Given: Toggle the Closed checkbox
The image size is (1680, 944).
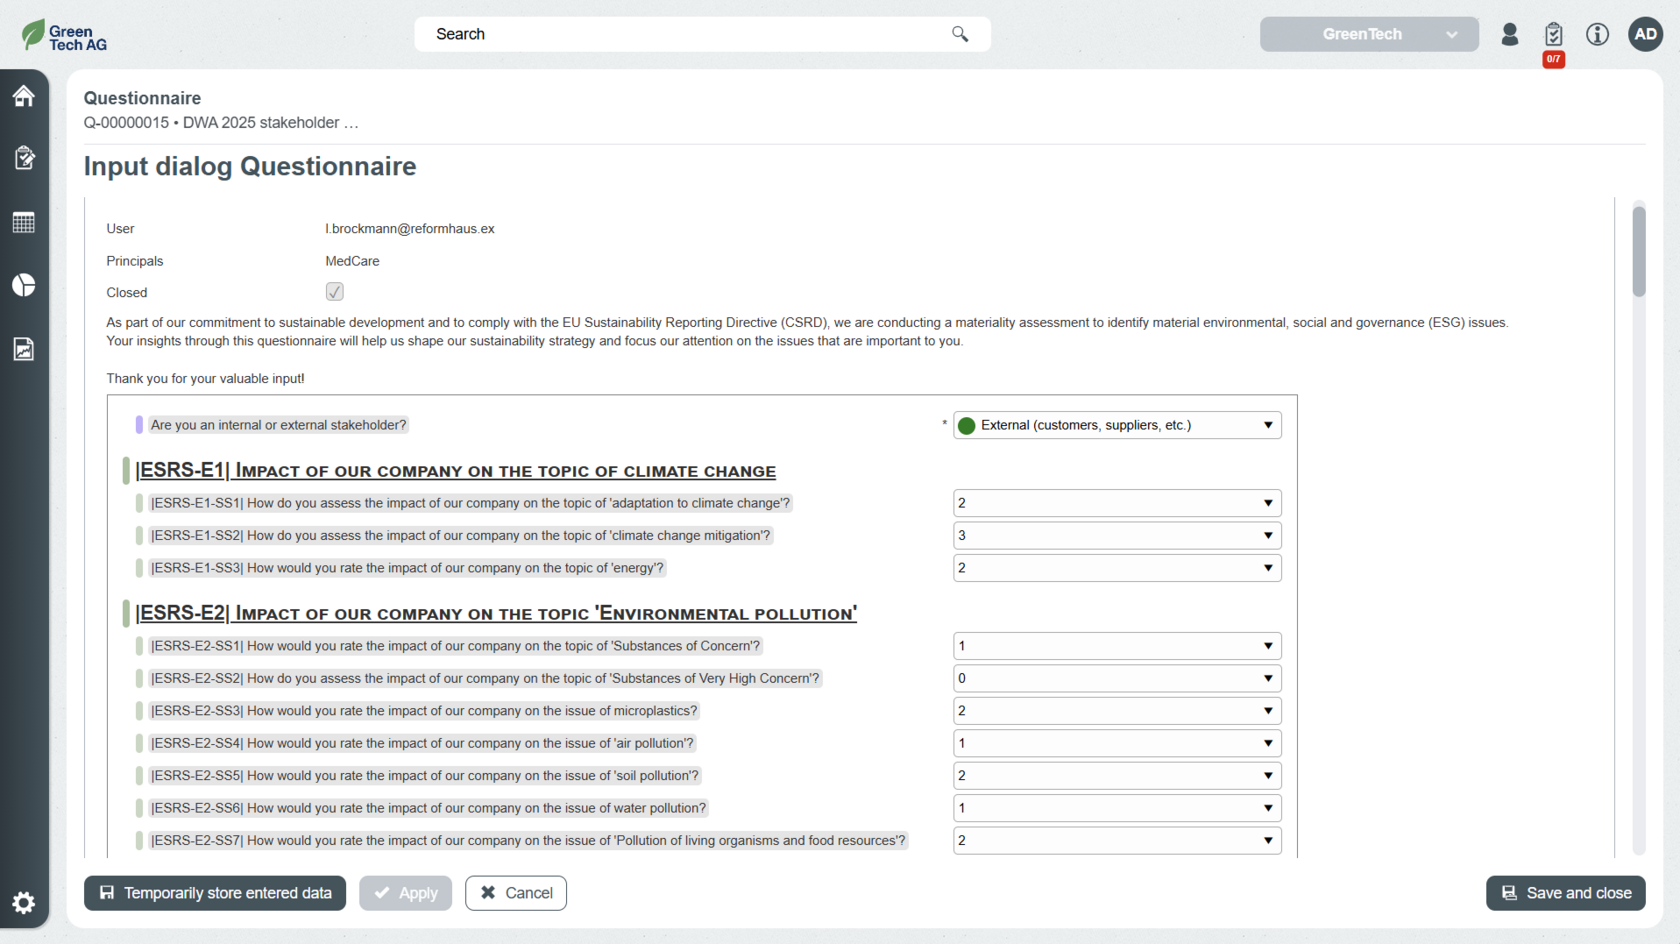Looking at the screenshot, I should coord(334,292).
